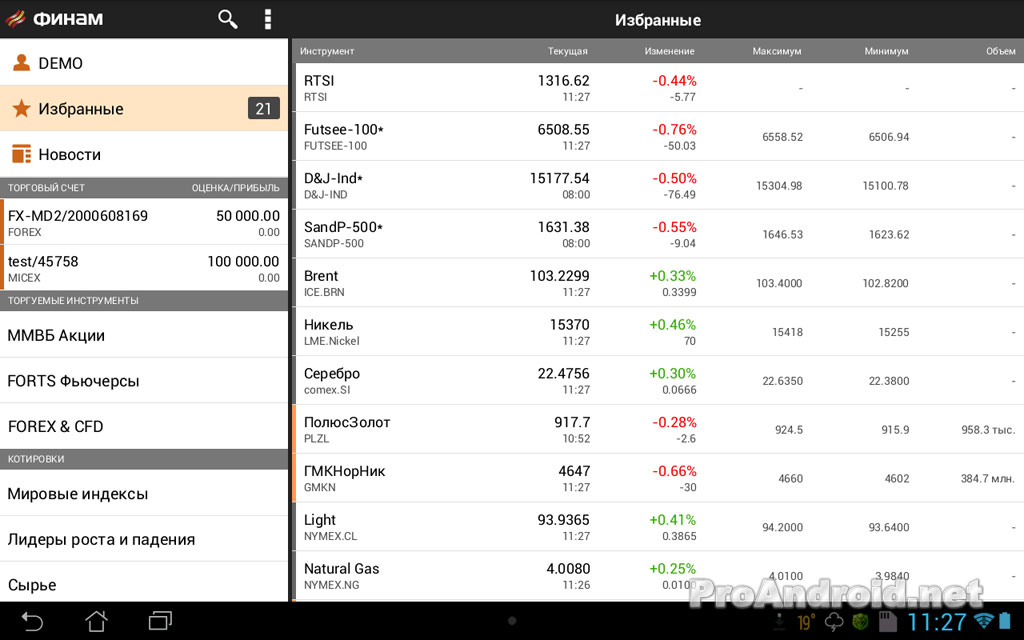Tap the star icon beside Избранные
This screenshot has width=1024, height=640.
[x=22, y=108]
